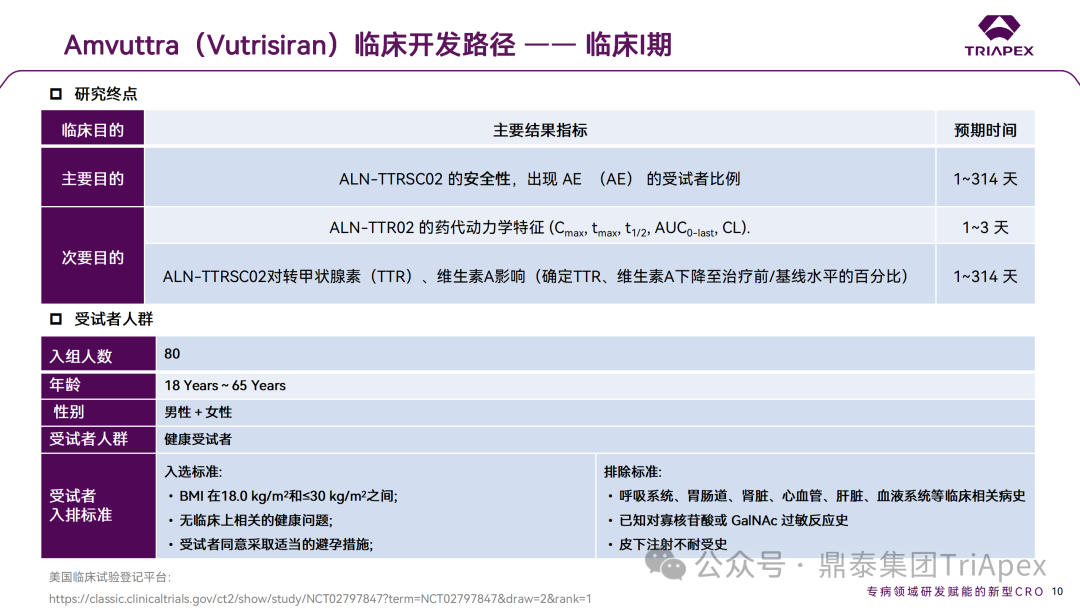The height and width of the screenshot is (608, 1080).
Task: Click the 转甲状腺素（TTR）、维生素A影响 cell
Action: [x=540, y=275]
